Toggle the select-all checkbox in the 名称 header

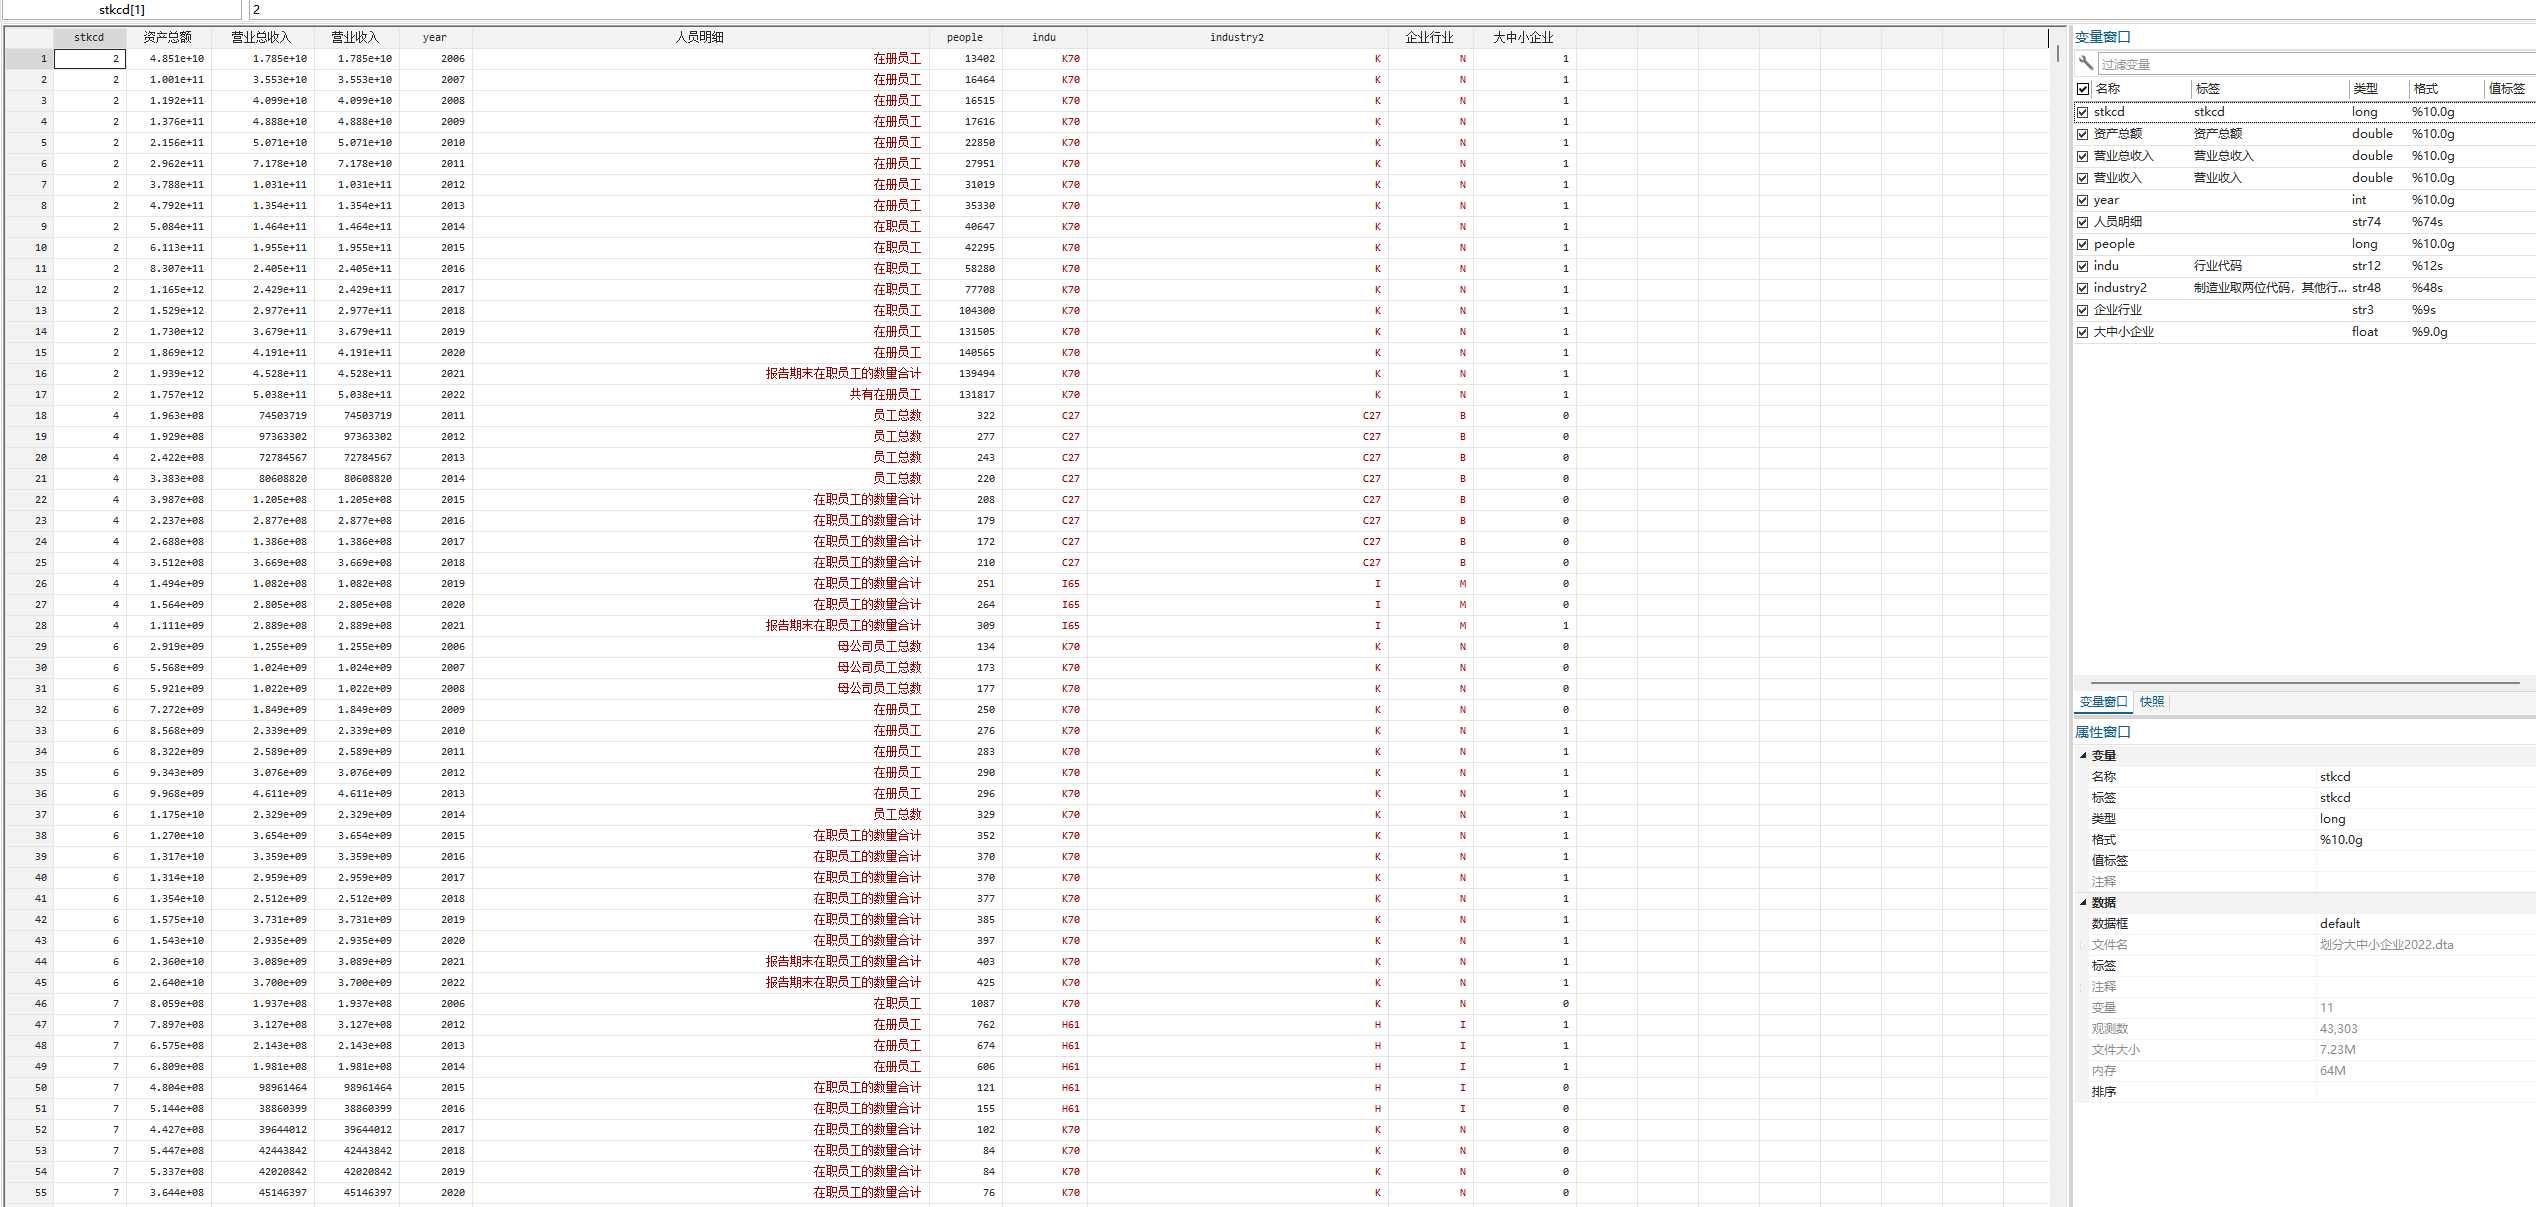(2083, 89)
